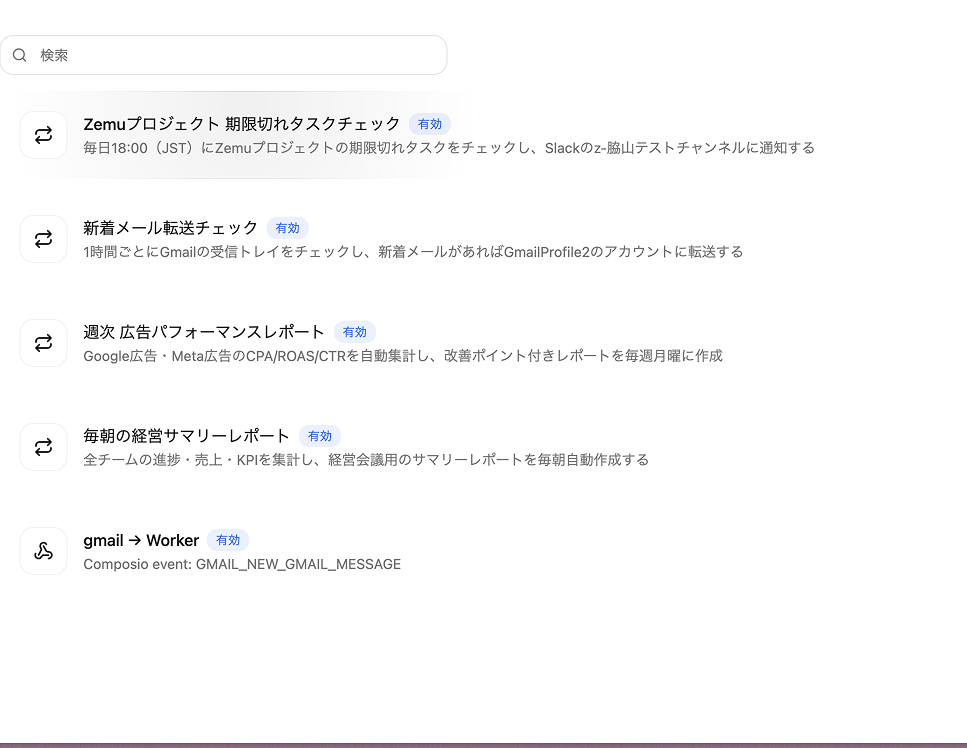Click webhook icon beside gmail → Worker
The image size is (967, 748).
click(43, 551)
